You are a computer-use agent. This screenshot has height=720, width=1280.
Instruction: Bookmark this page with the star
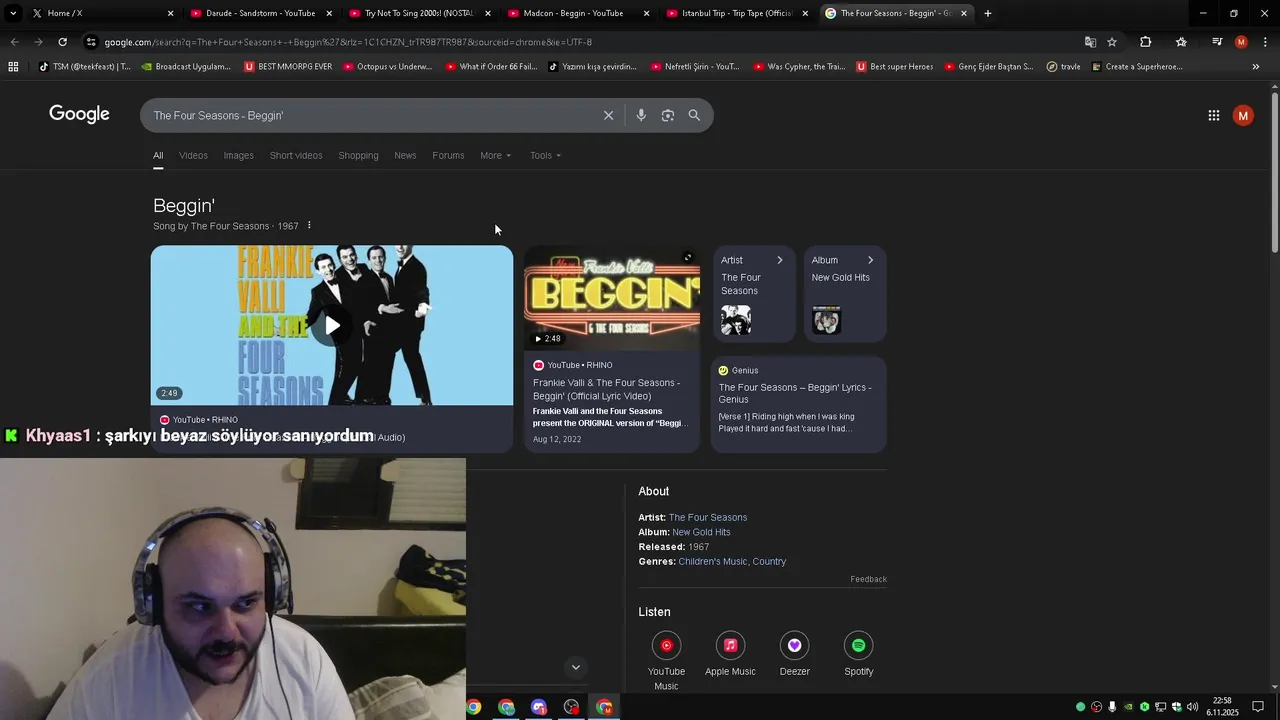[1112, 42]
